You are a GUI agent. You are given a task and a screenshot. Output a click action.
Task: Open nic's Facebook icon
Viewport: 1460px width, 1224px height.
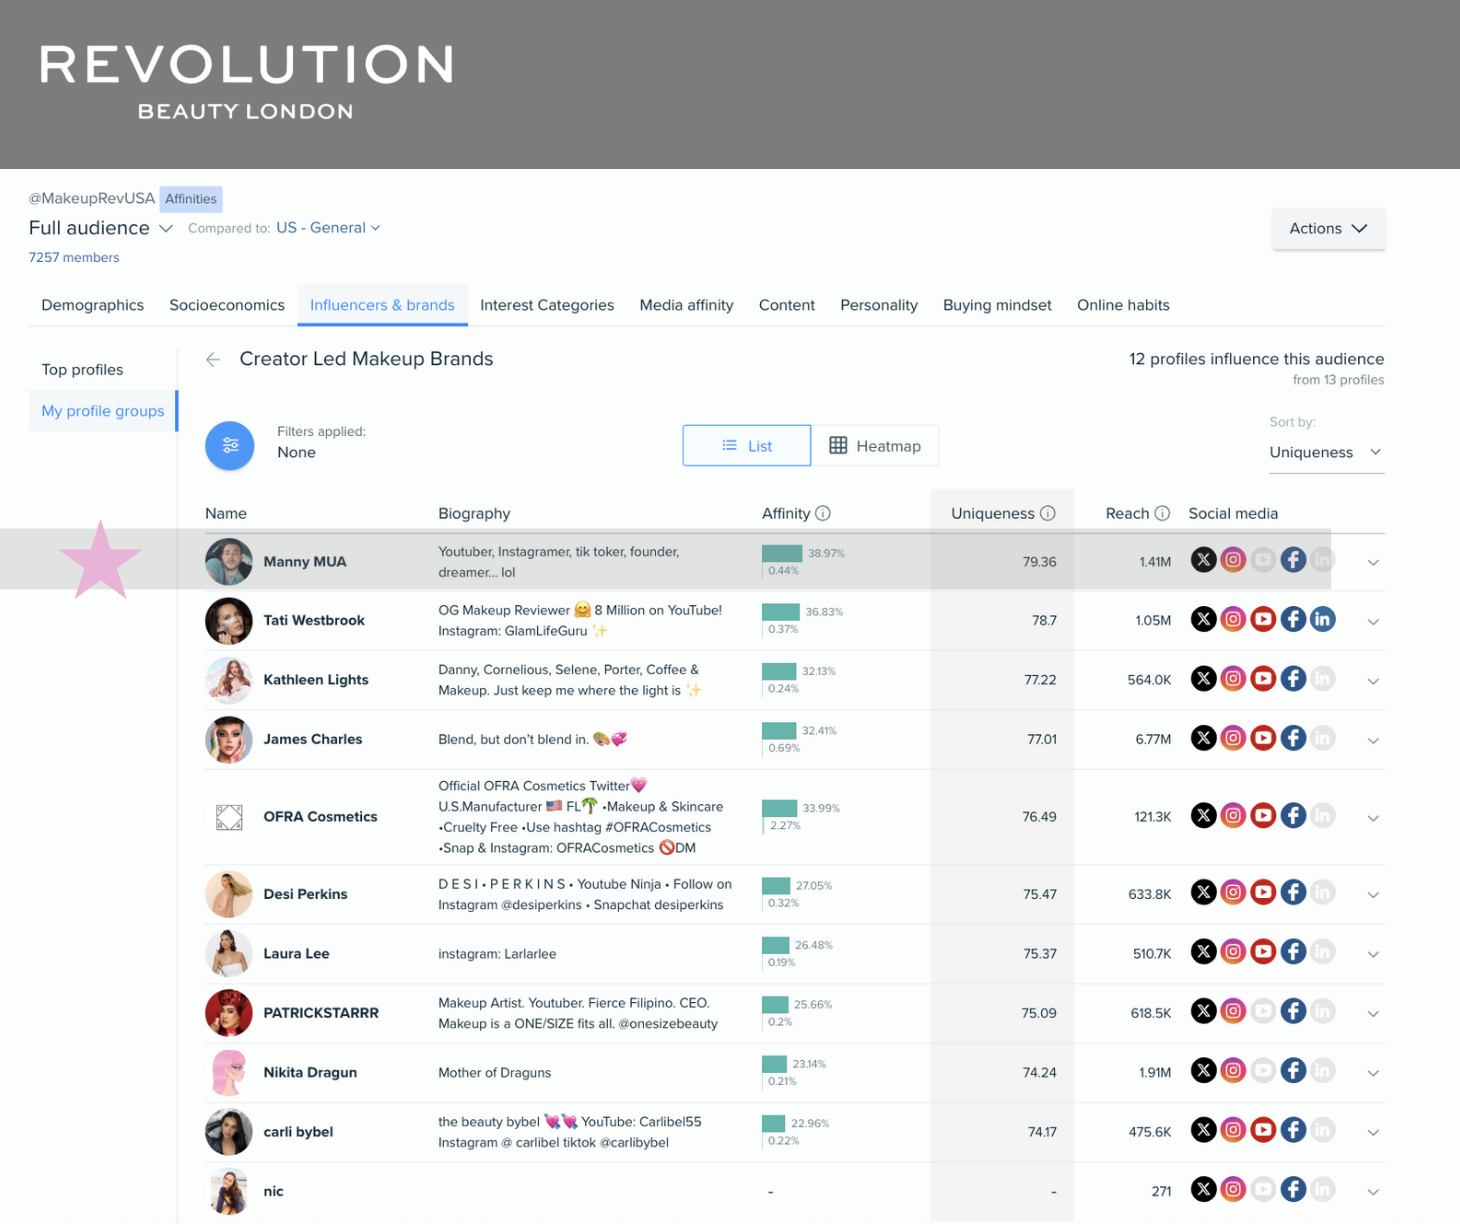tap(1293, 1189)
